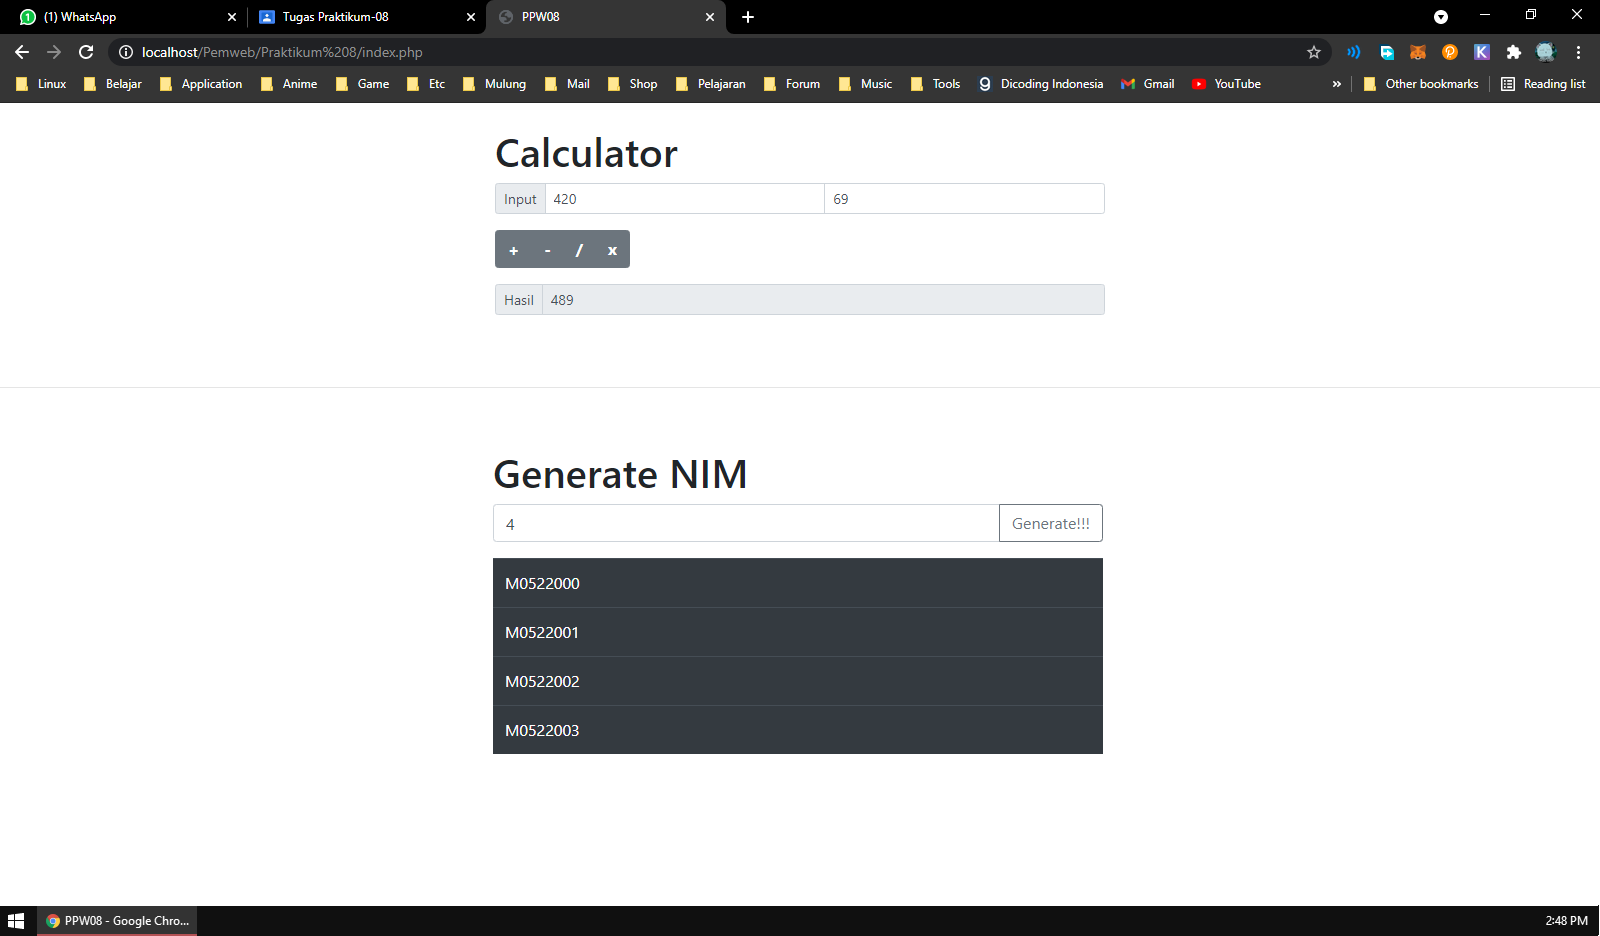Viewport: 1600px width, 936px height.
Task: Open the Windows Start menu
Action: (16, 921)
